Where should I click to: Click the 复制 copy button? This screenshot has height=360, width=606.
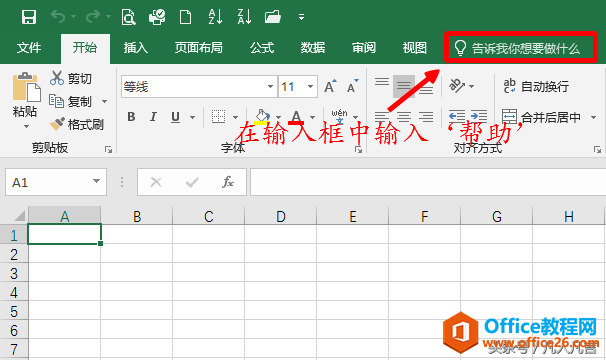click(x=71, y=101)
